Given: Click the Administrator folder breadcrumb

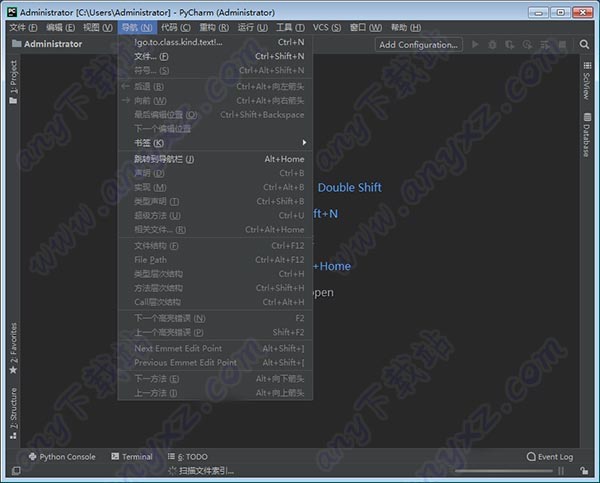Looking at the screenshot, I should [47, 44].
